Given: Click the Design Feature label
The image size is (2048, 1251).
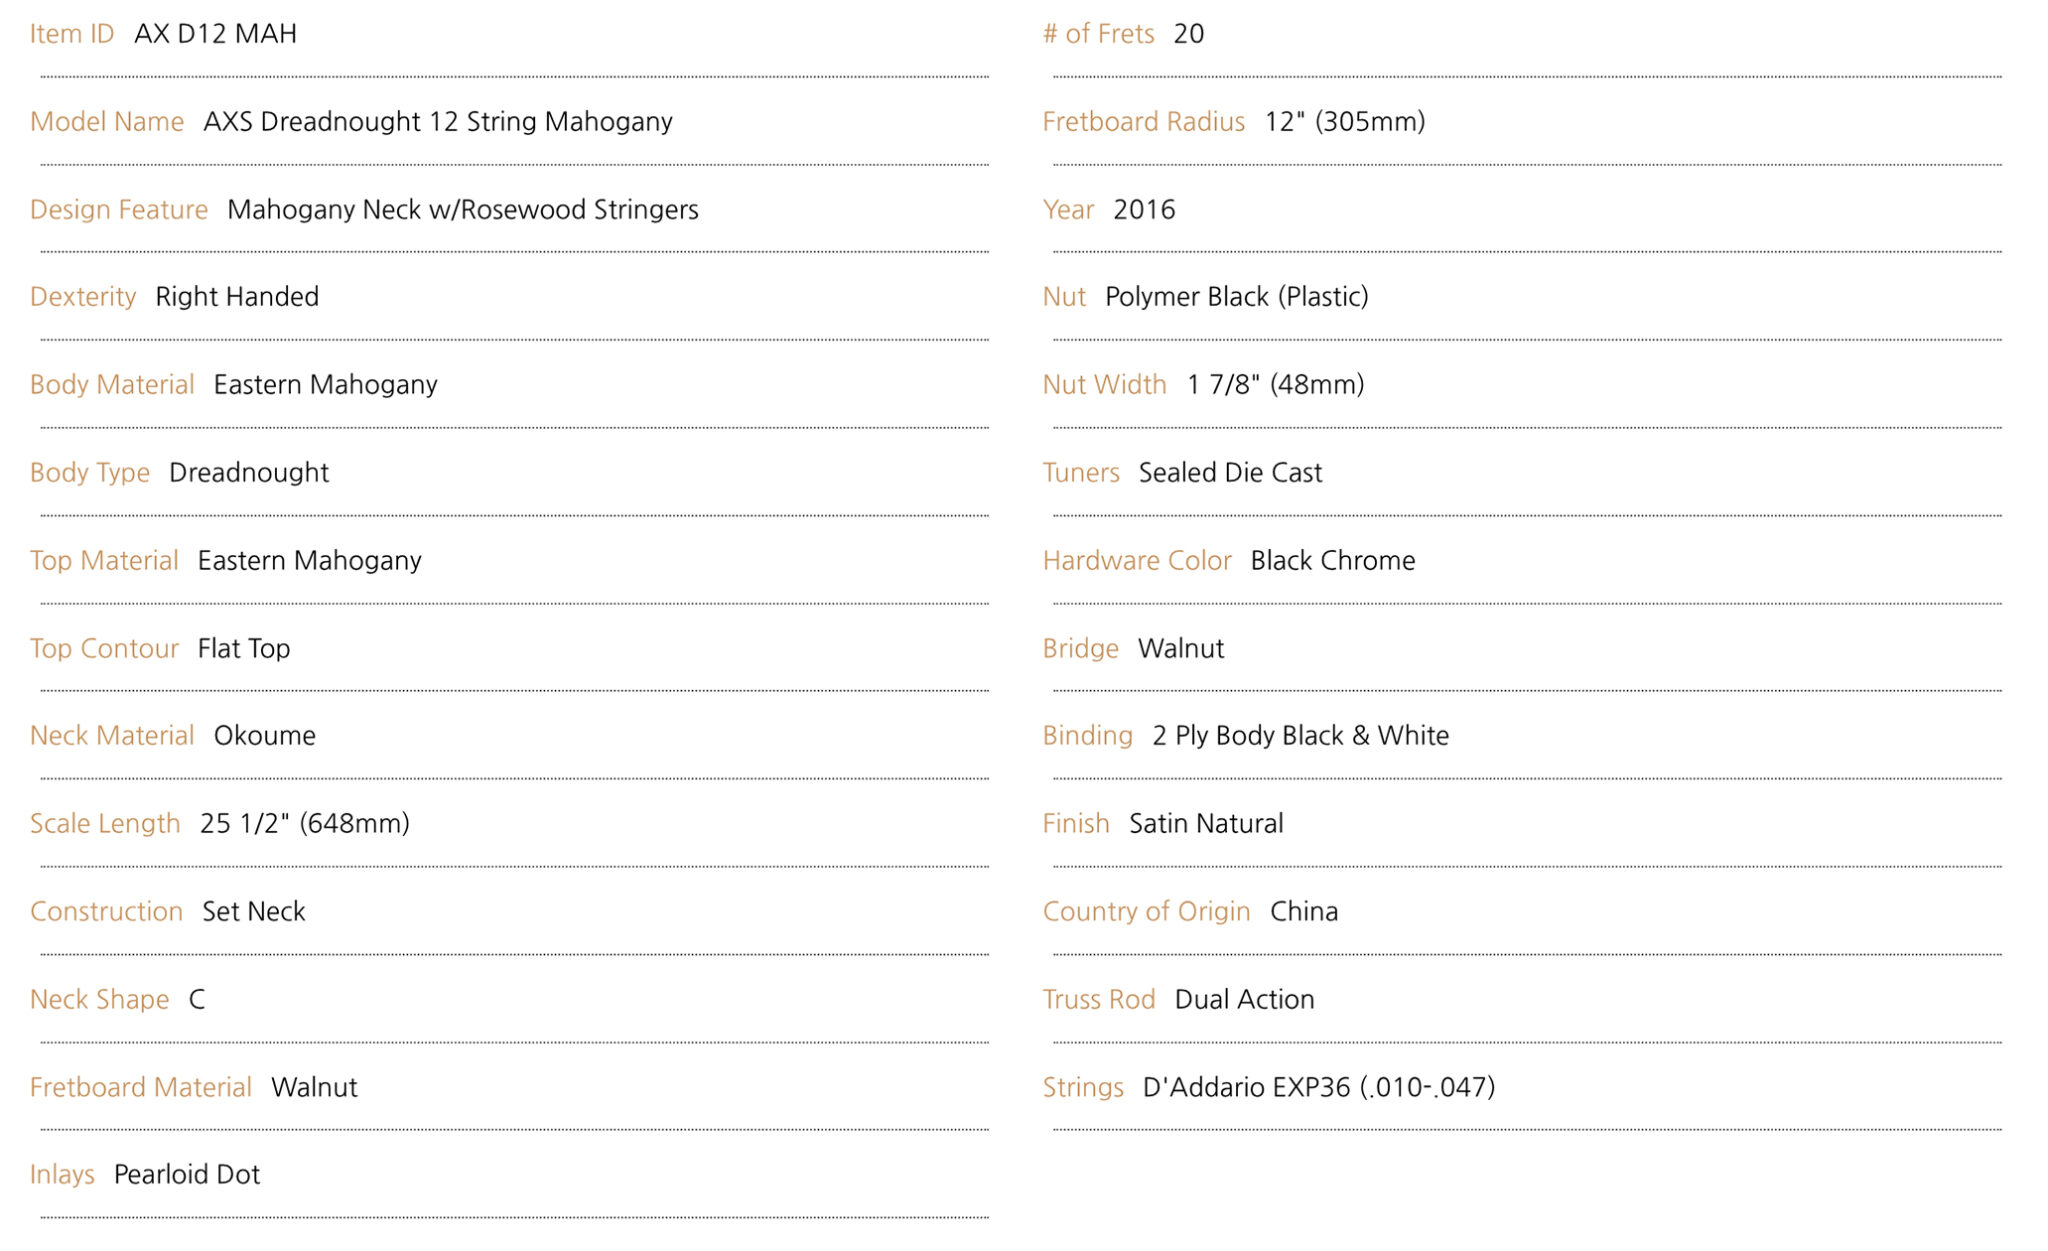Looking at the screenshot, I should [x=119, y=210].
